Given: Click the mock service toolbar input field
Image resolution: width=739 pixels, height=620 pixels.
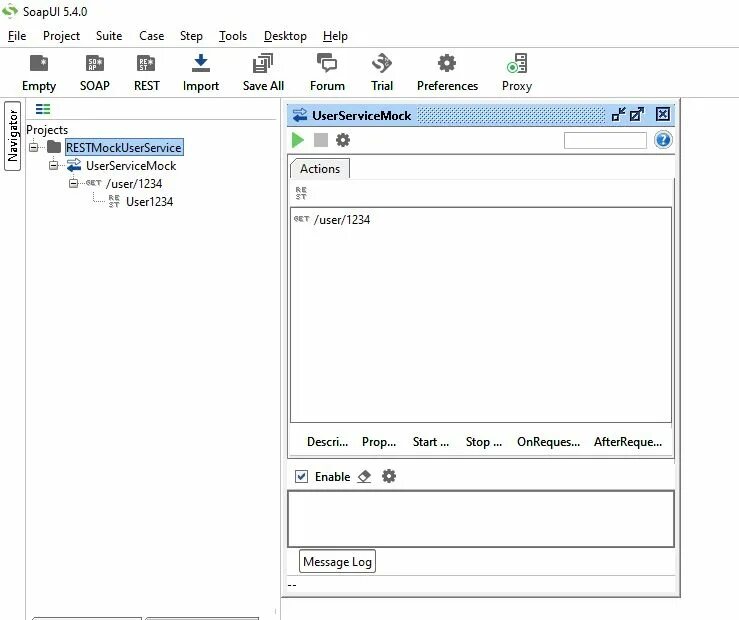Looking at the screenshot, I should coord(605,140).
